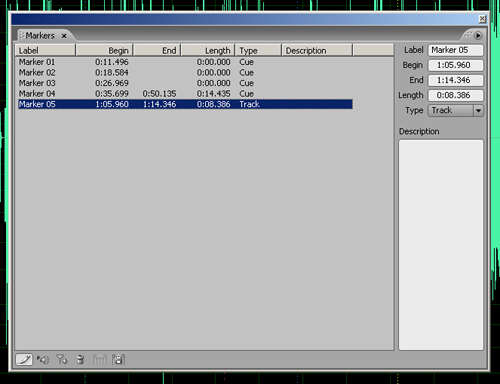Sort by the Label column header

pos(45,50)
